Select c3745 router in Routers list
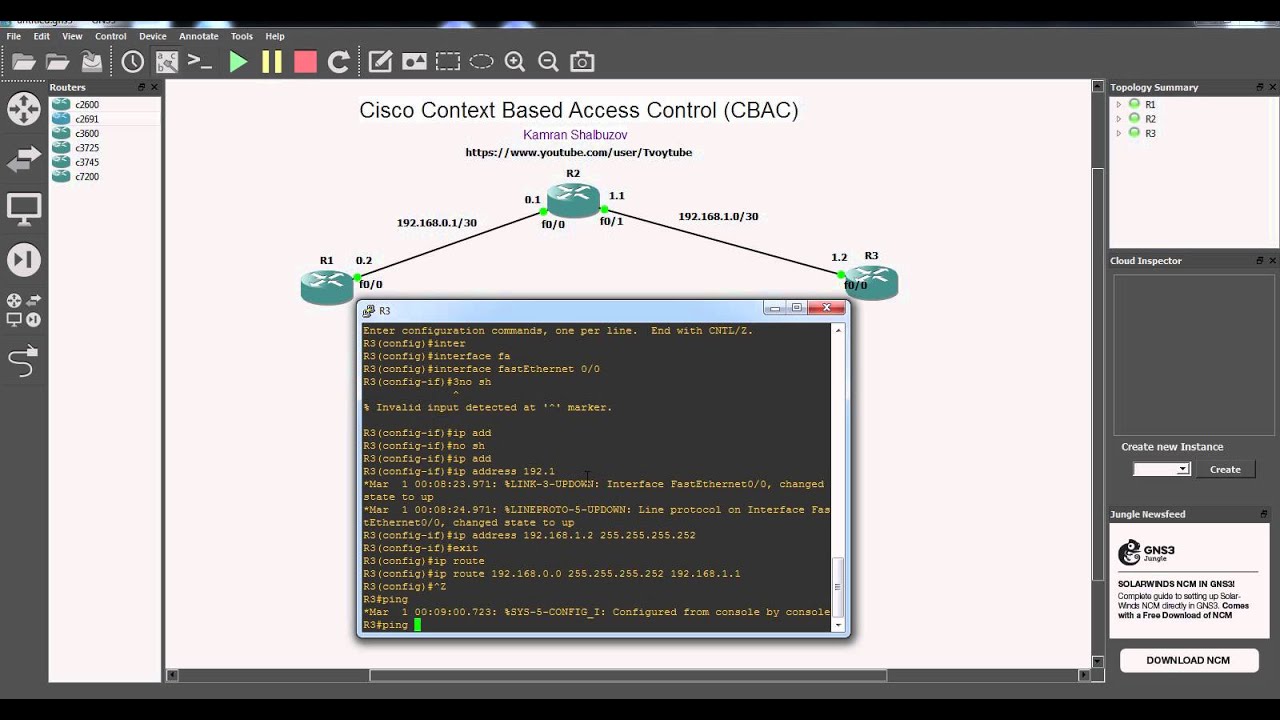Viewport: 1280px width, 720px height. 105,162
